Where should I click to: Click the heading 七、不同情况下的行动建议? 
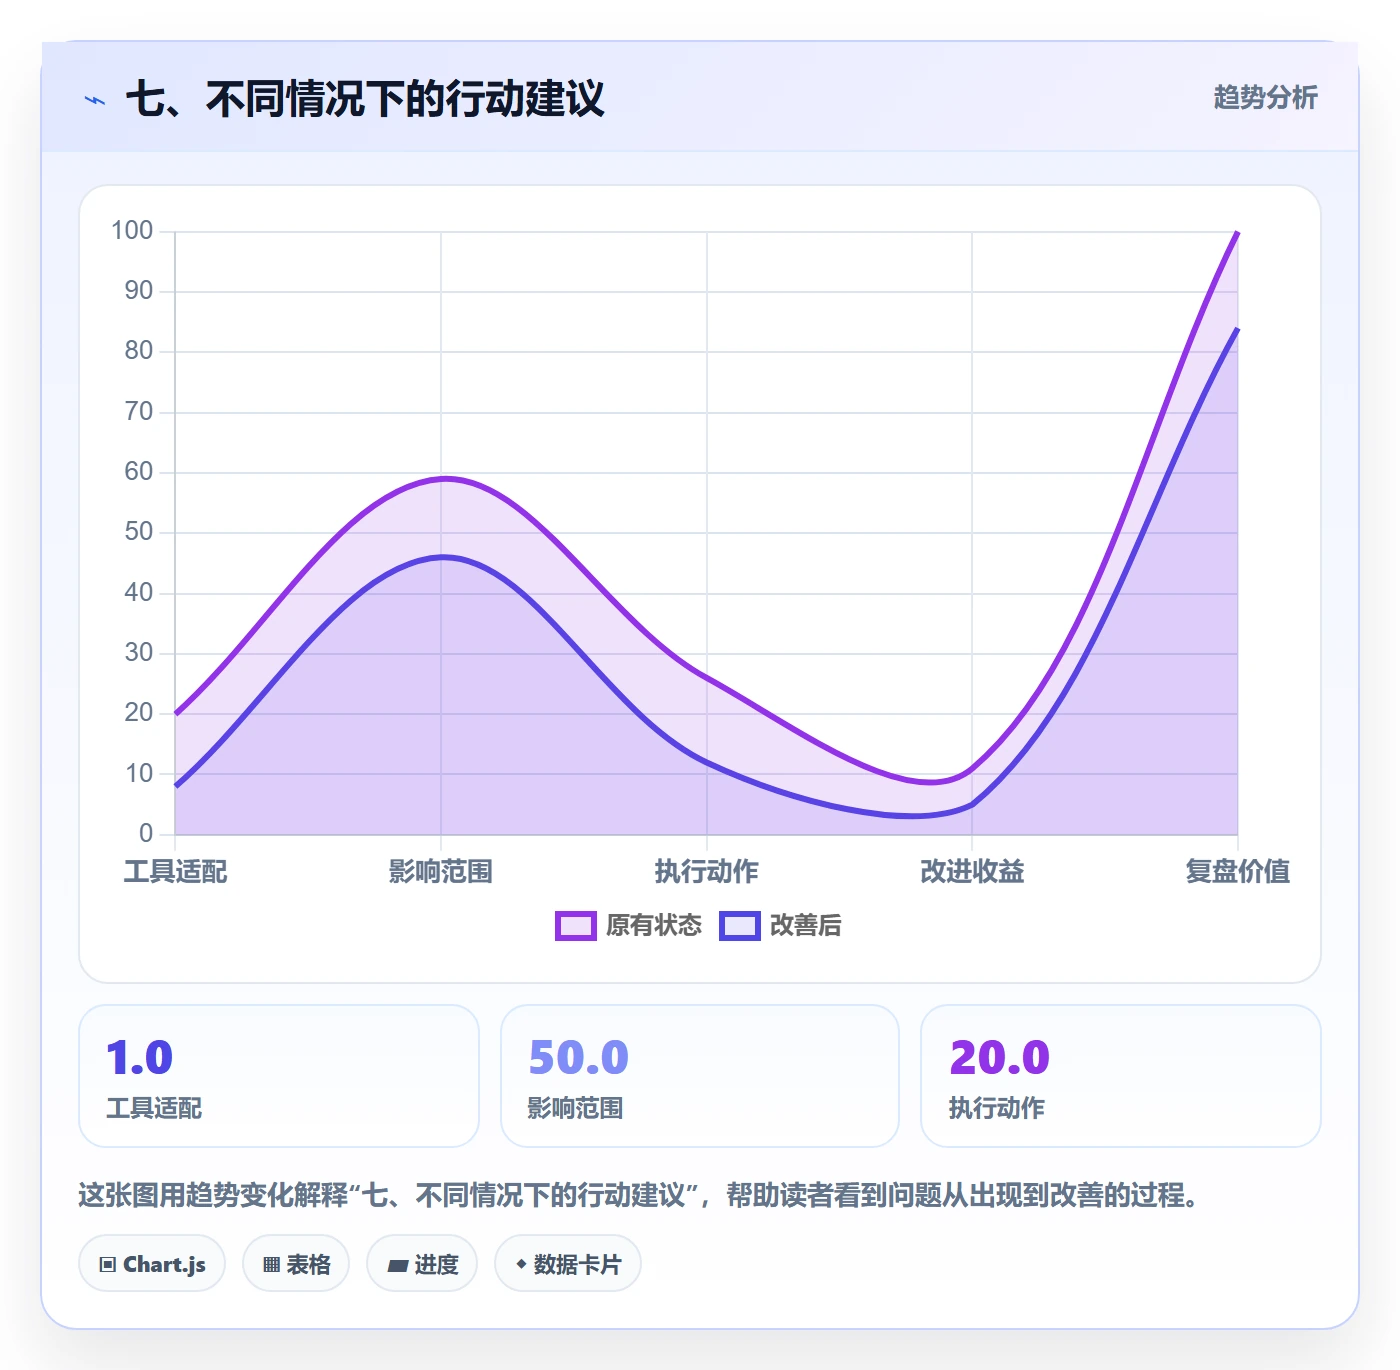pyautogui.click(x=365, y=99)
